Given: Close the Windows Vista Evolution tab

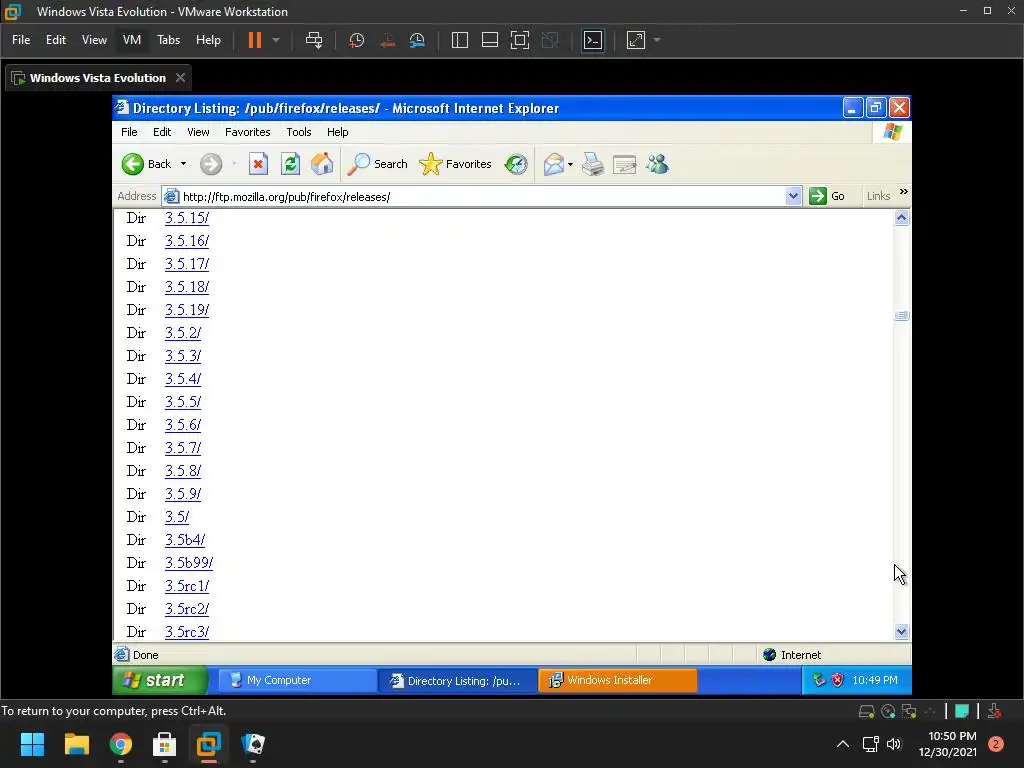Looking at the screenshot, I should 180,78.
